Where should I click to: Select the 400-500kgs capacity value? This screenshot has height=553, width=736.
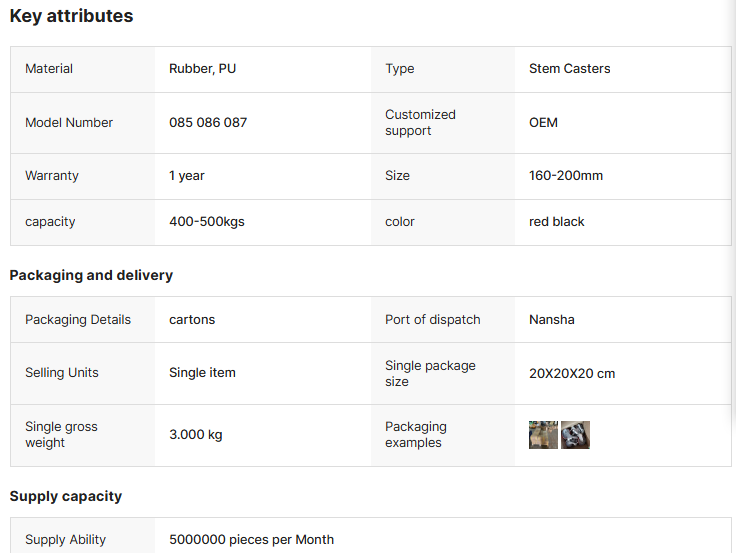(207, 222)
